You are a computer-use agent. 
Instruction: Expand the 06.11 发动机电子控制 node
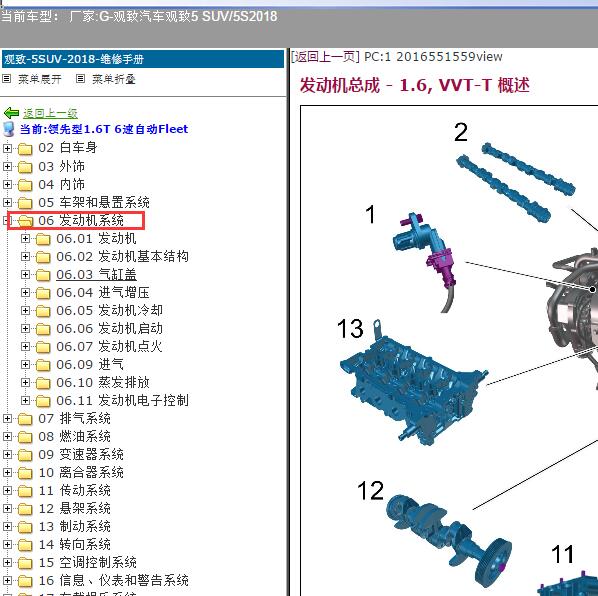[25, 400]
